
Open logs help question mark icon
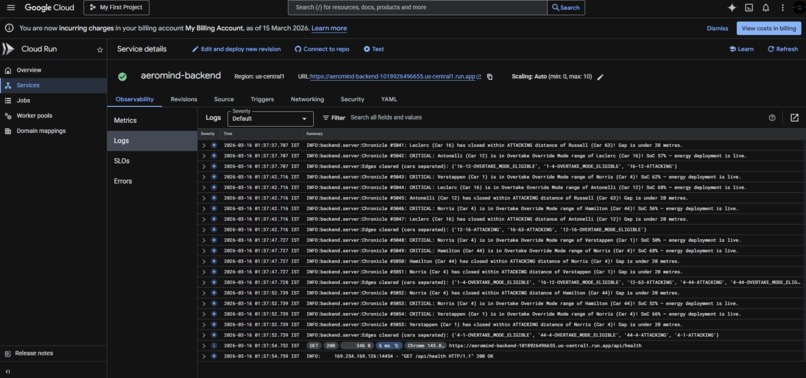click(772, 118)
